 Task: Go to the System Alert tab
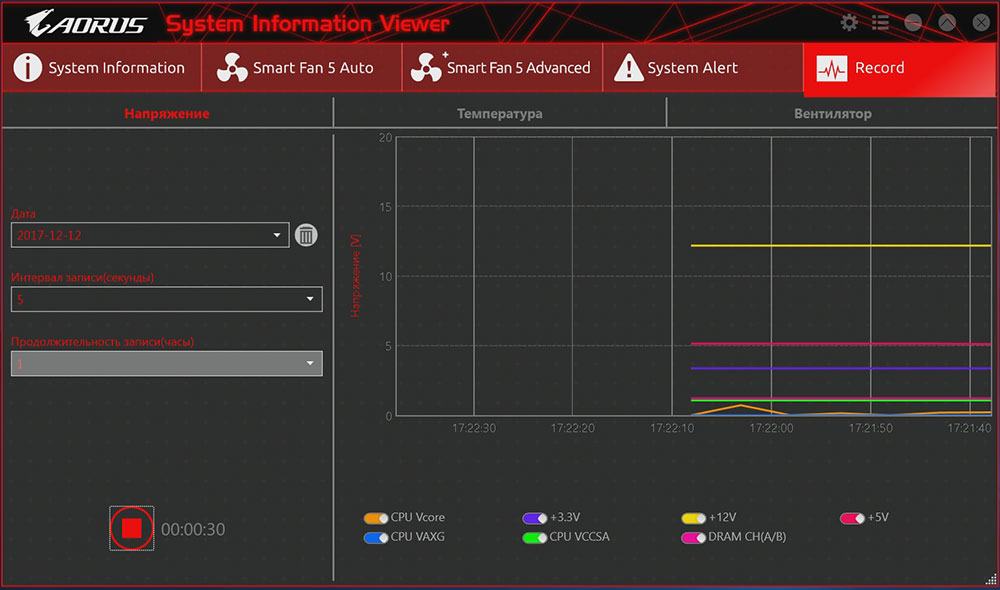(702, 68)
